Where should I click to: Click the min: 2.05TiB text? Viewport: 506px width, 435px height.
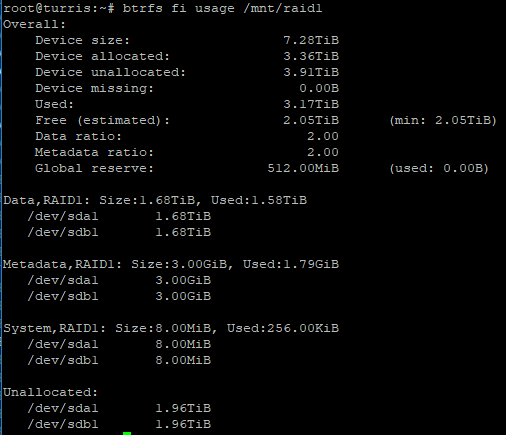click(x=443, y=120)
